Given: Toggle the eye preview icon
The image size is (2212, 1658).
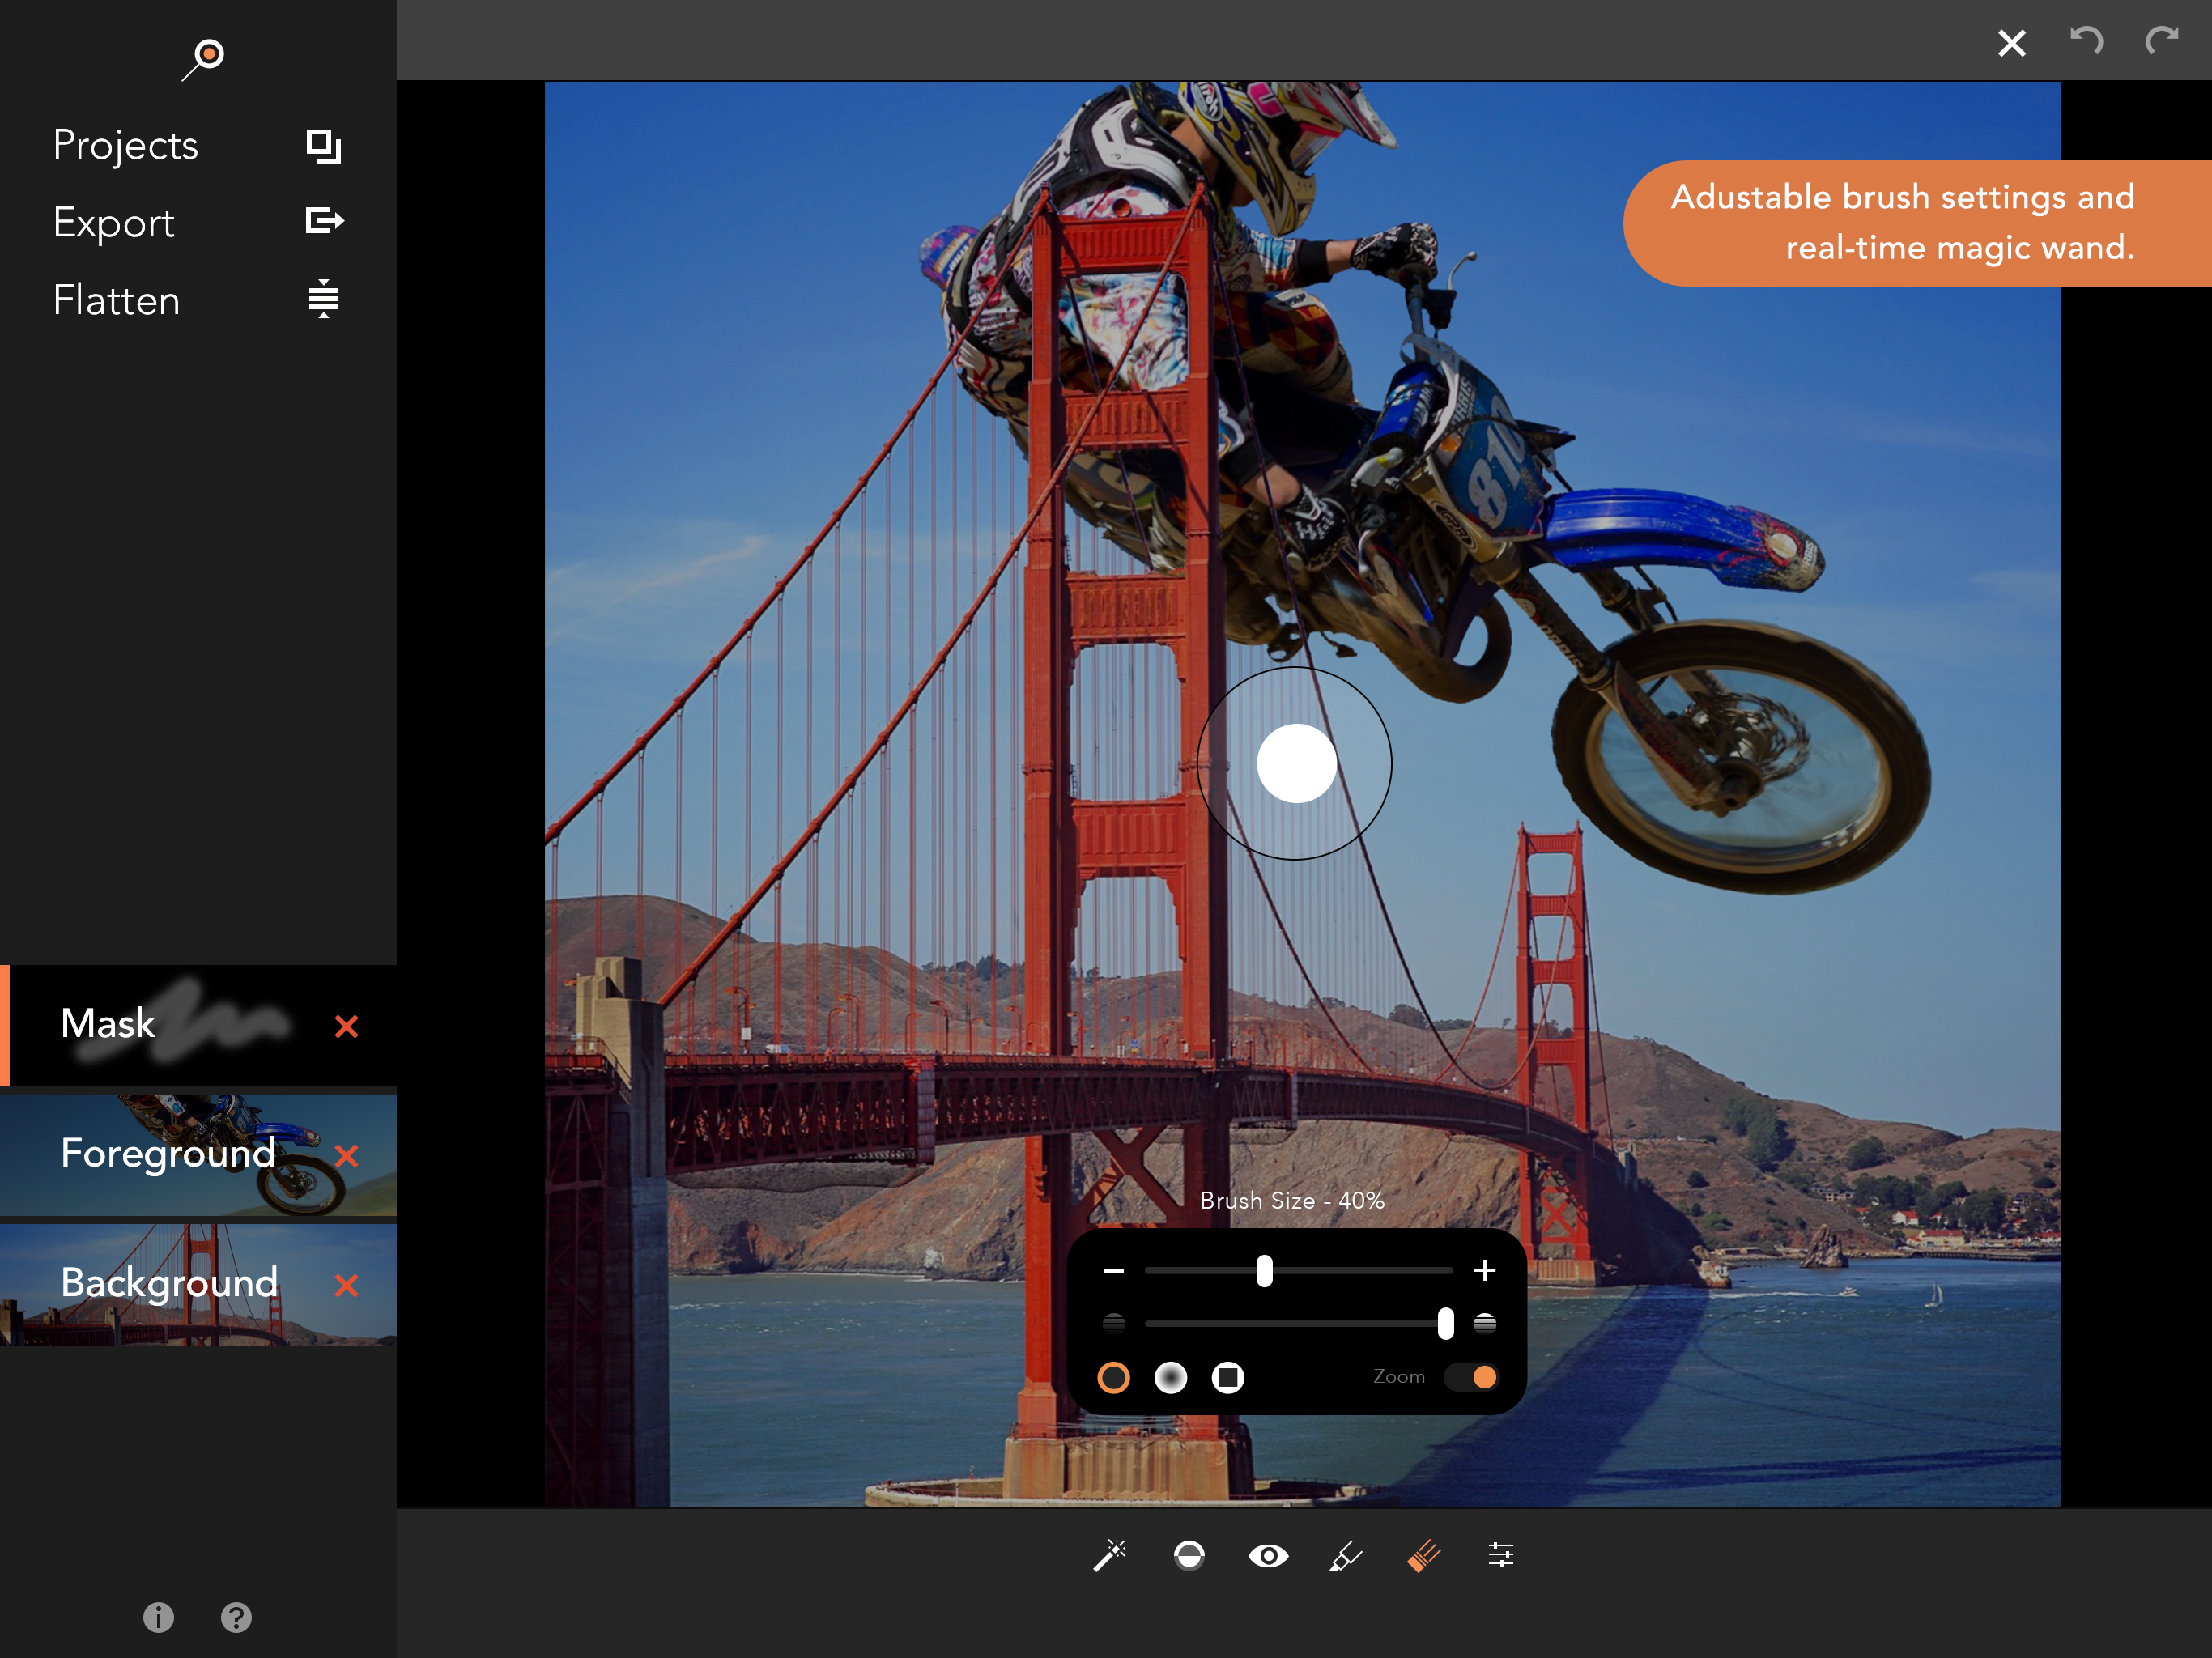Looking at the screenshot, I should pos(1268,1556).
